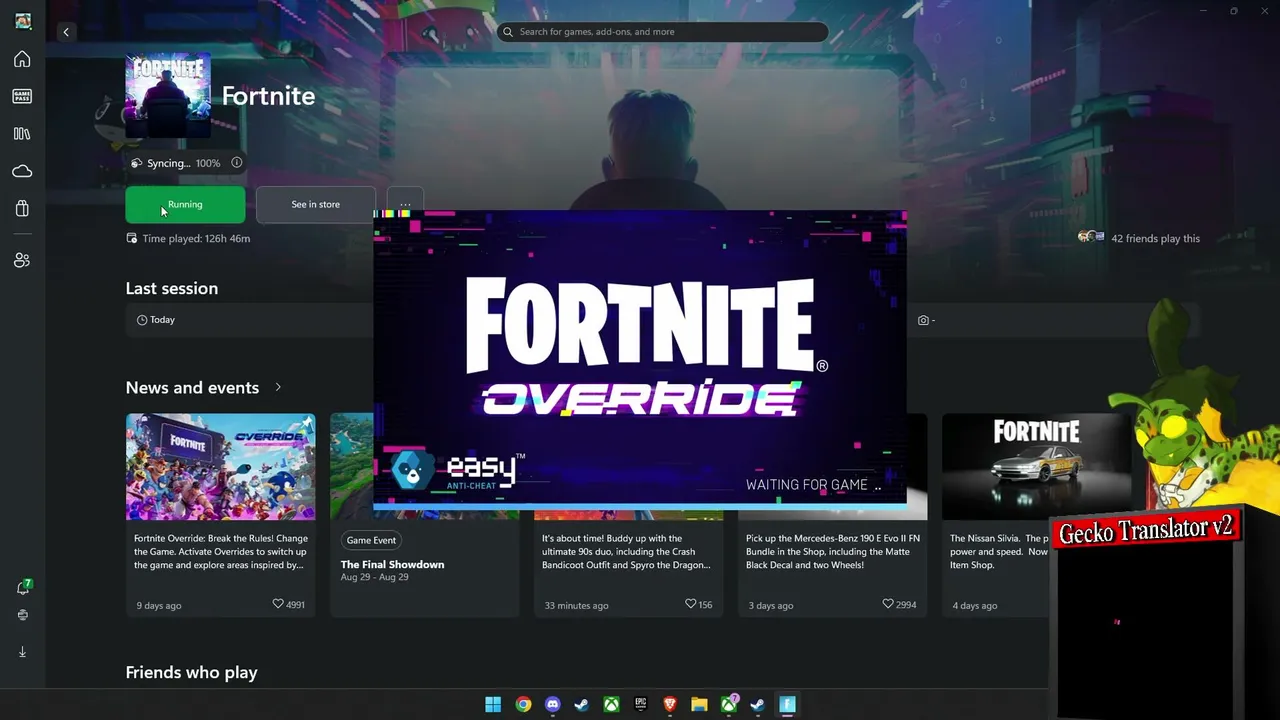The height and width of the screenshot is (720, 1280).
Task: Open the Fortnite cover art thumbnail
Action: point(168,96)
